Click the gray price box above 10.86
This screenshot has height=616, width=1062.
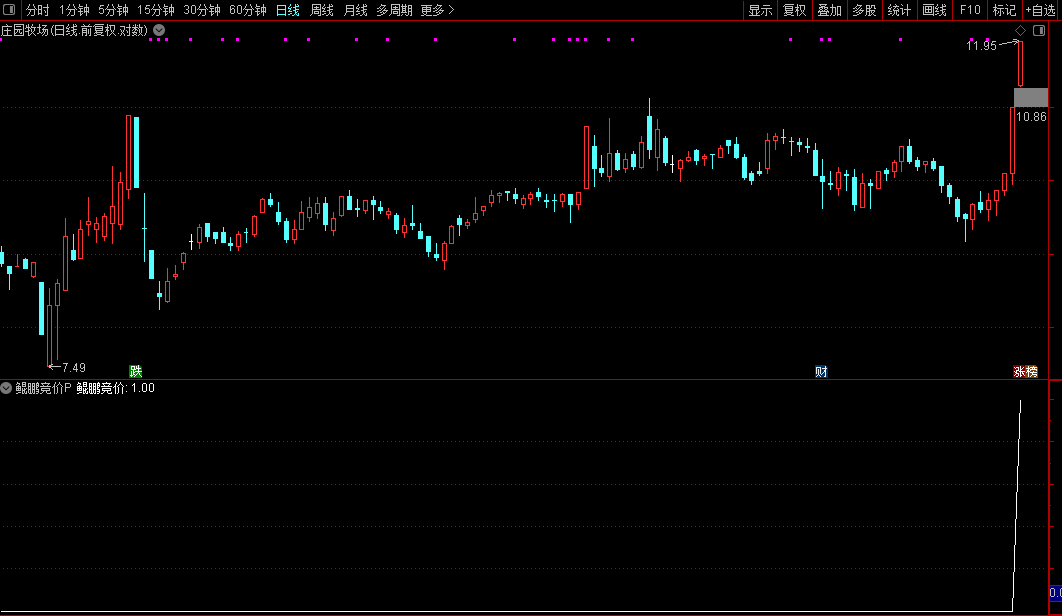pyautogui.click(x=1031, y=98)
